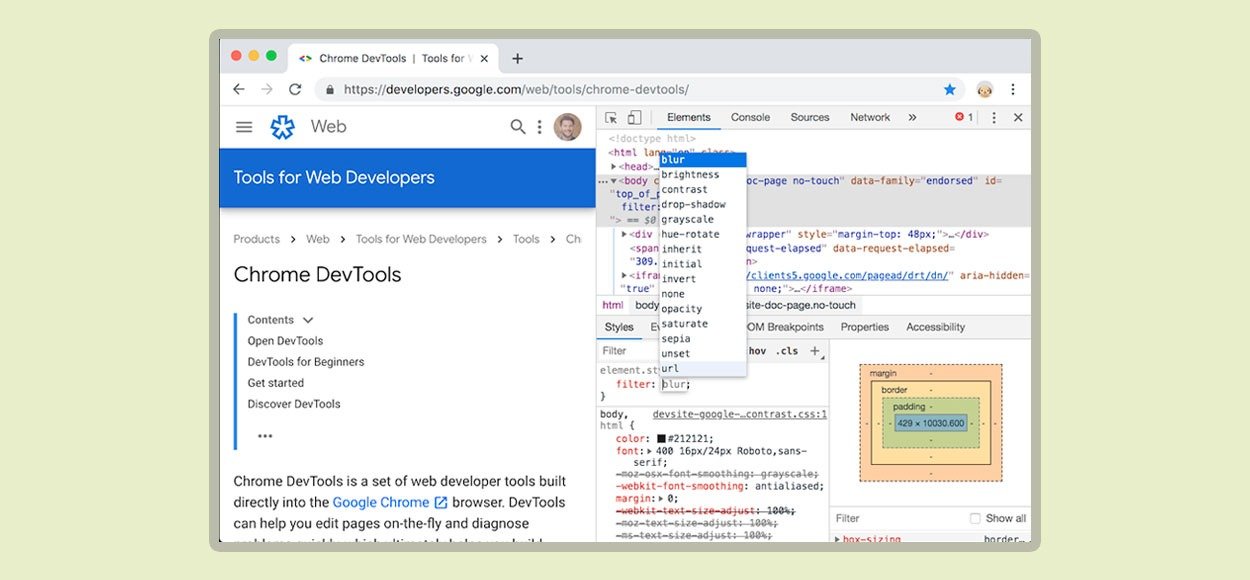Go back using the browser back arrow
The height and width of the screenshot is (580, 1250).
pos(238,89)
